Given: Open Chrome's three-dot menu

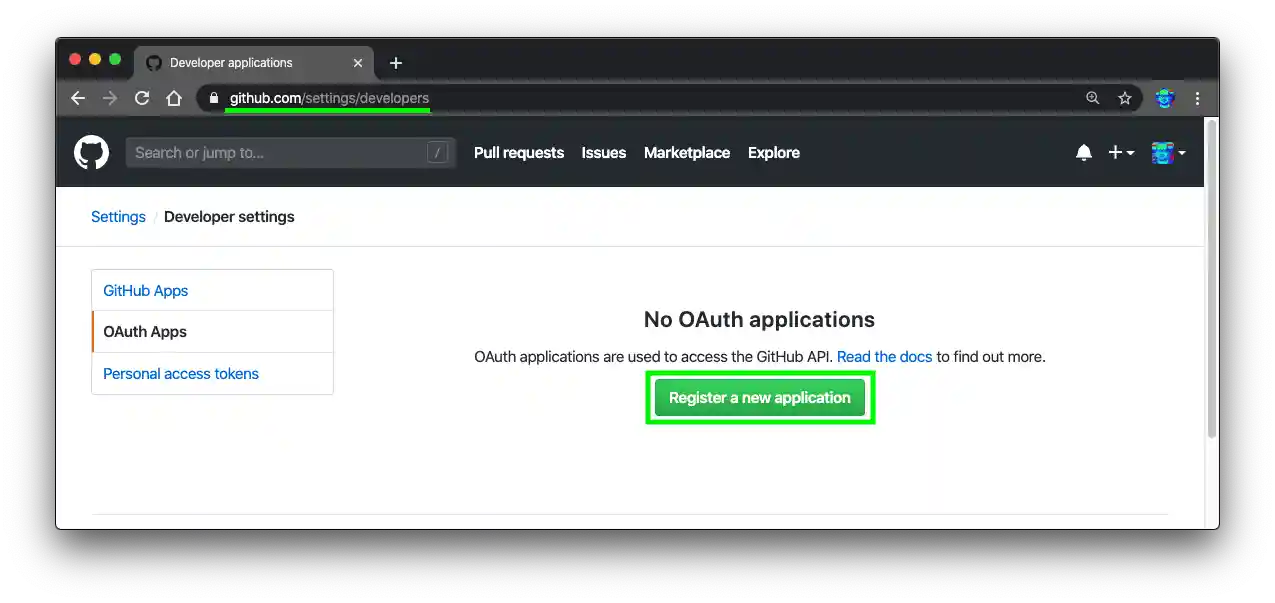Looking at the screenshot, I should click(x=1197, y=98).
